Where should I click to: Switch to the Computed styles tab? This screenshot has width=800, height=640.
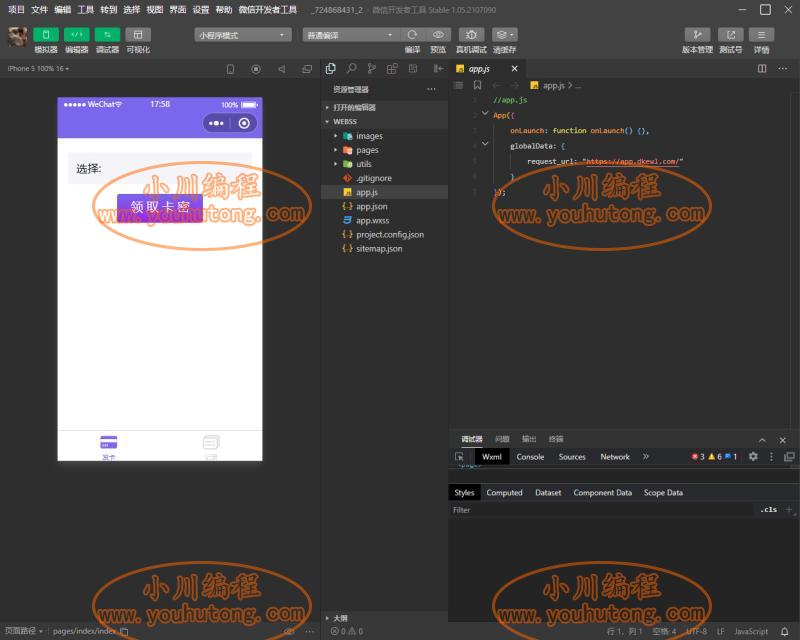click(x=504, y=493)
